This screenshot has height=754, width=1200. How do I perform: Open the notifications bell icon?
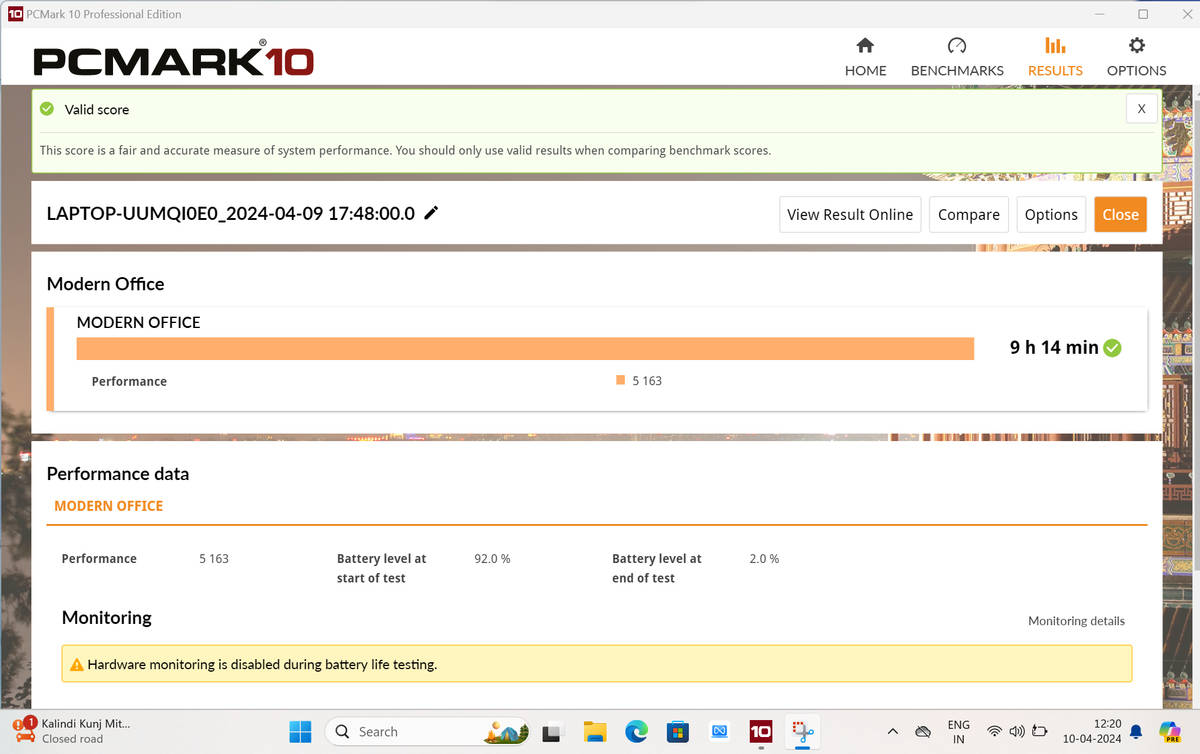(x=1135, y=731)
